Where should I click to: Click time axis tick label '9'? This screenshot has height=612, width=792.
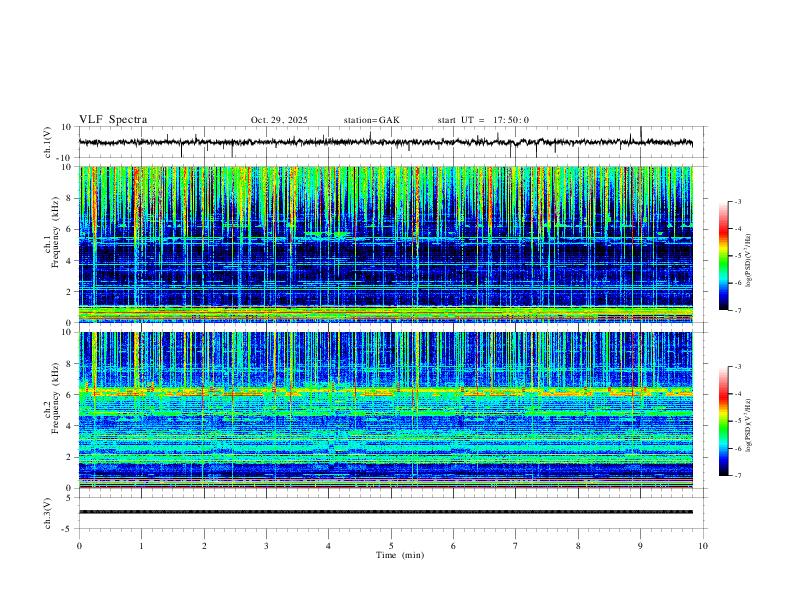click(640, 546)
